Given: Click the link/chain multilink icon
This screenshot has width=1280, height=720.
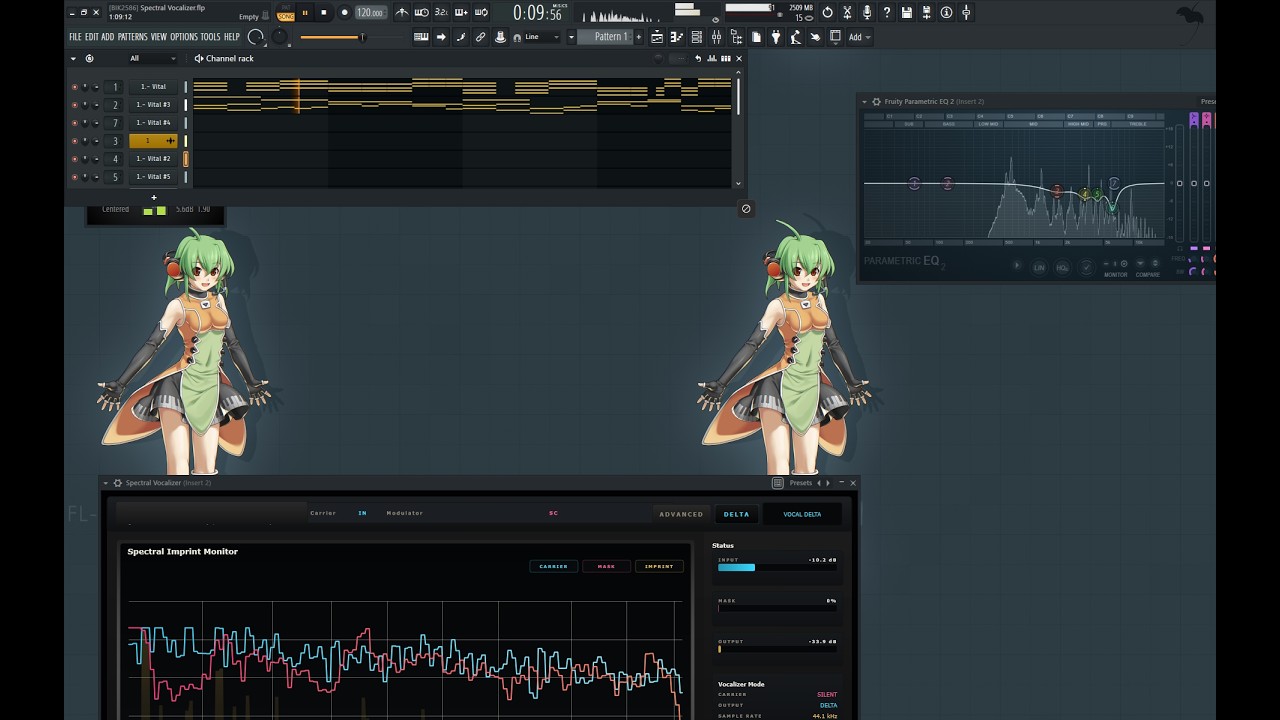Looking at the screenshot, I should [481, 37].
